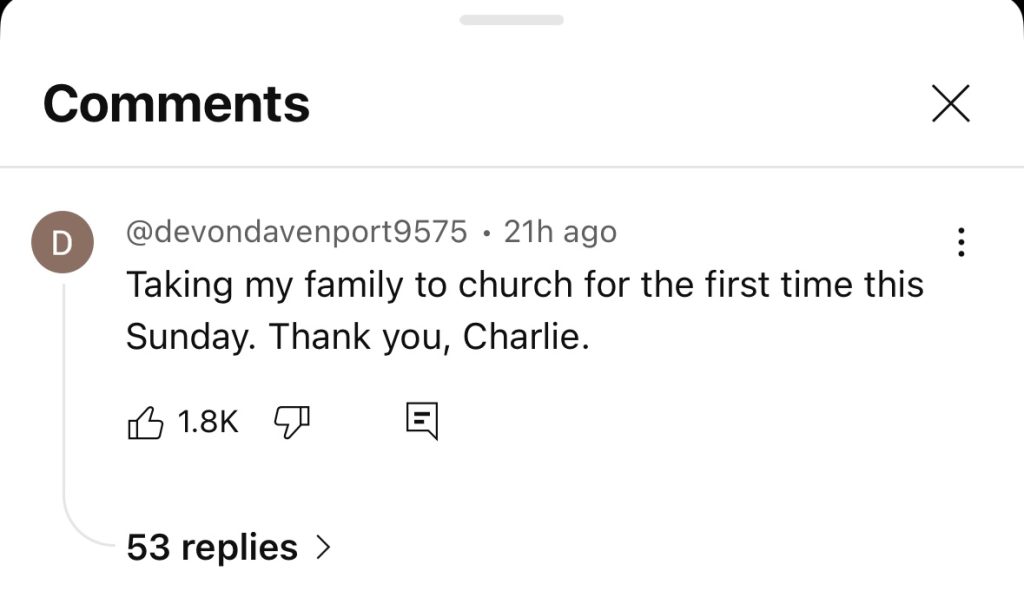
Task: Grab the drag handle at top of sheet
Action: tap(511, 20)
